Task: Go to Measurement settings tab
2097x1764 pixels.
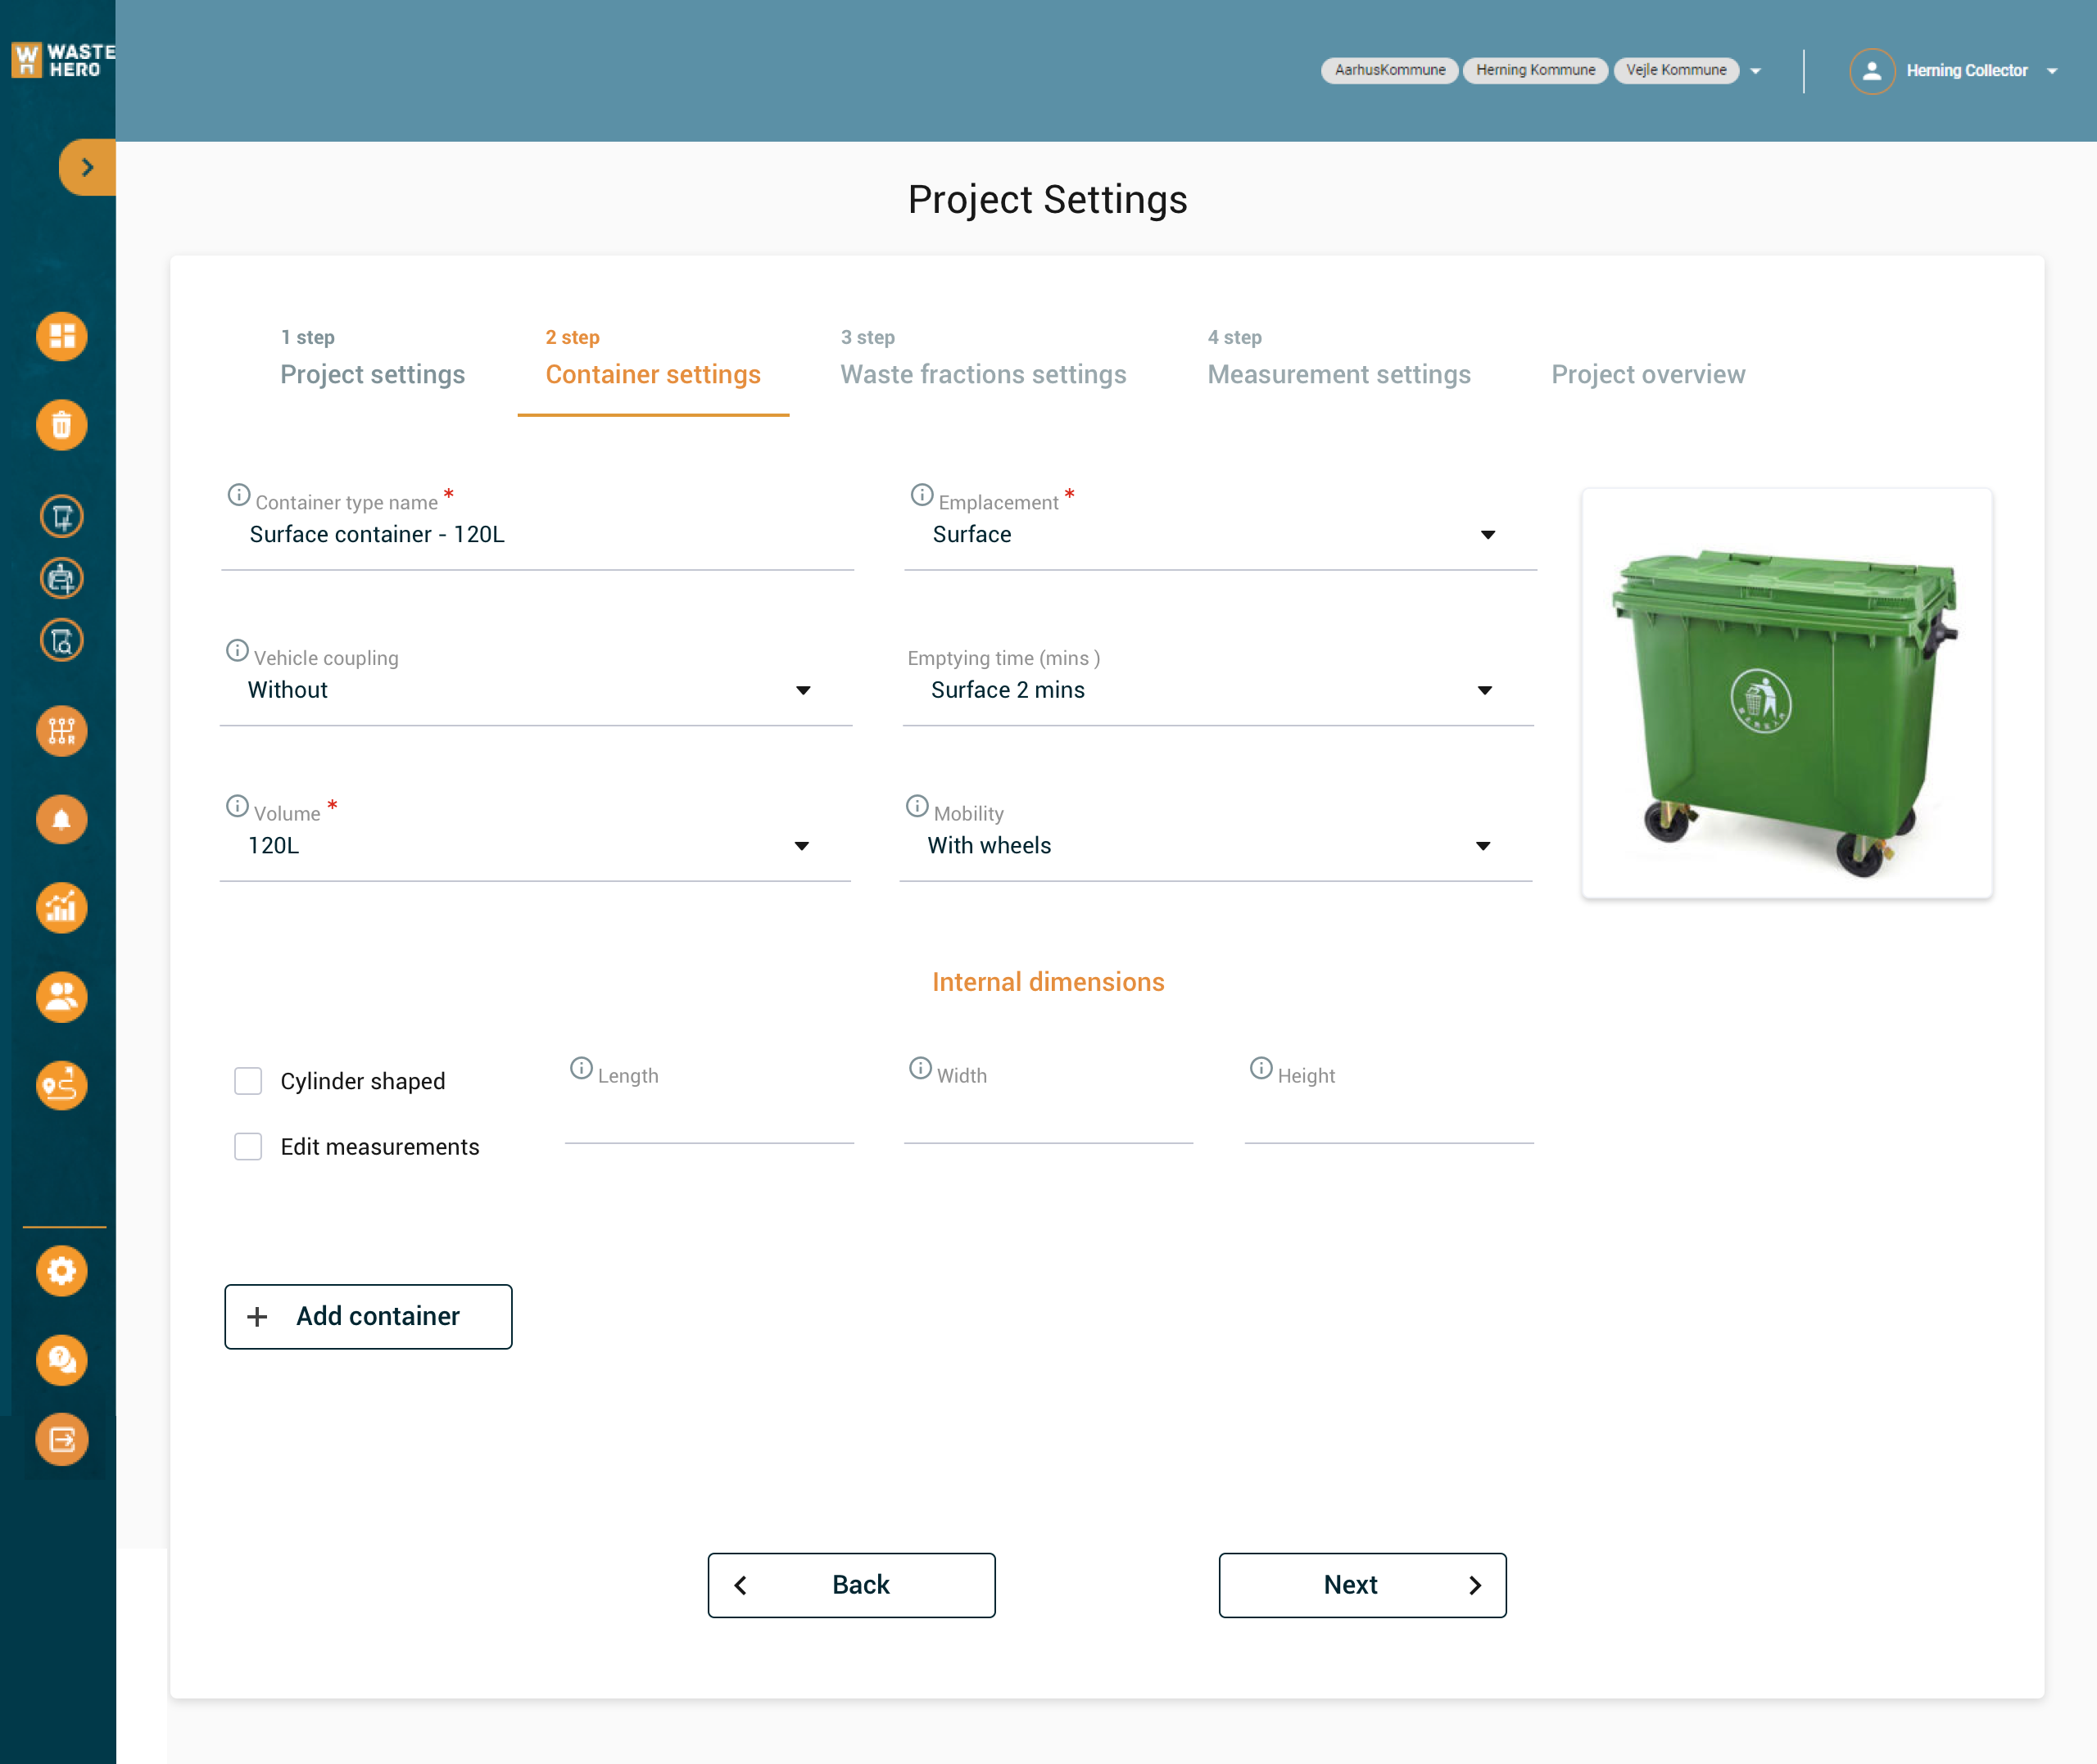Action: click(x=1338, y=358)
